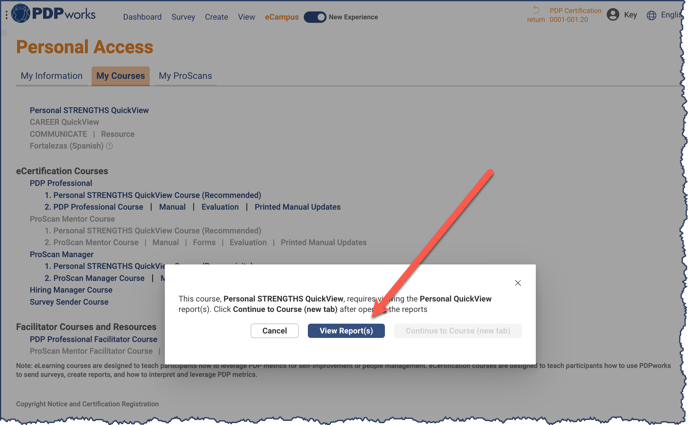Open Copyright Notice and Certification Registration
The width and height of the screenshot is (688, 425).
click(x=87, y=404)
